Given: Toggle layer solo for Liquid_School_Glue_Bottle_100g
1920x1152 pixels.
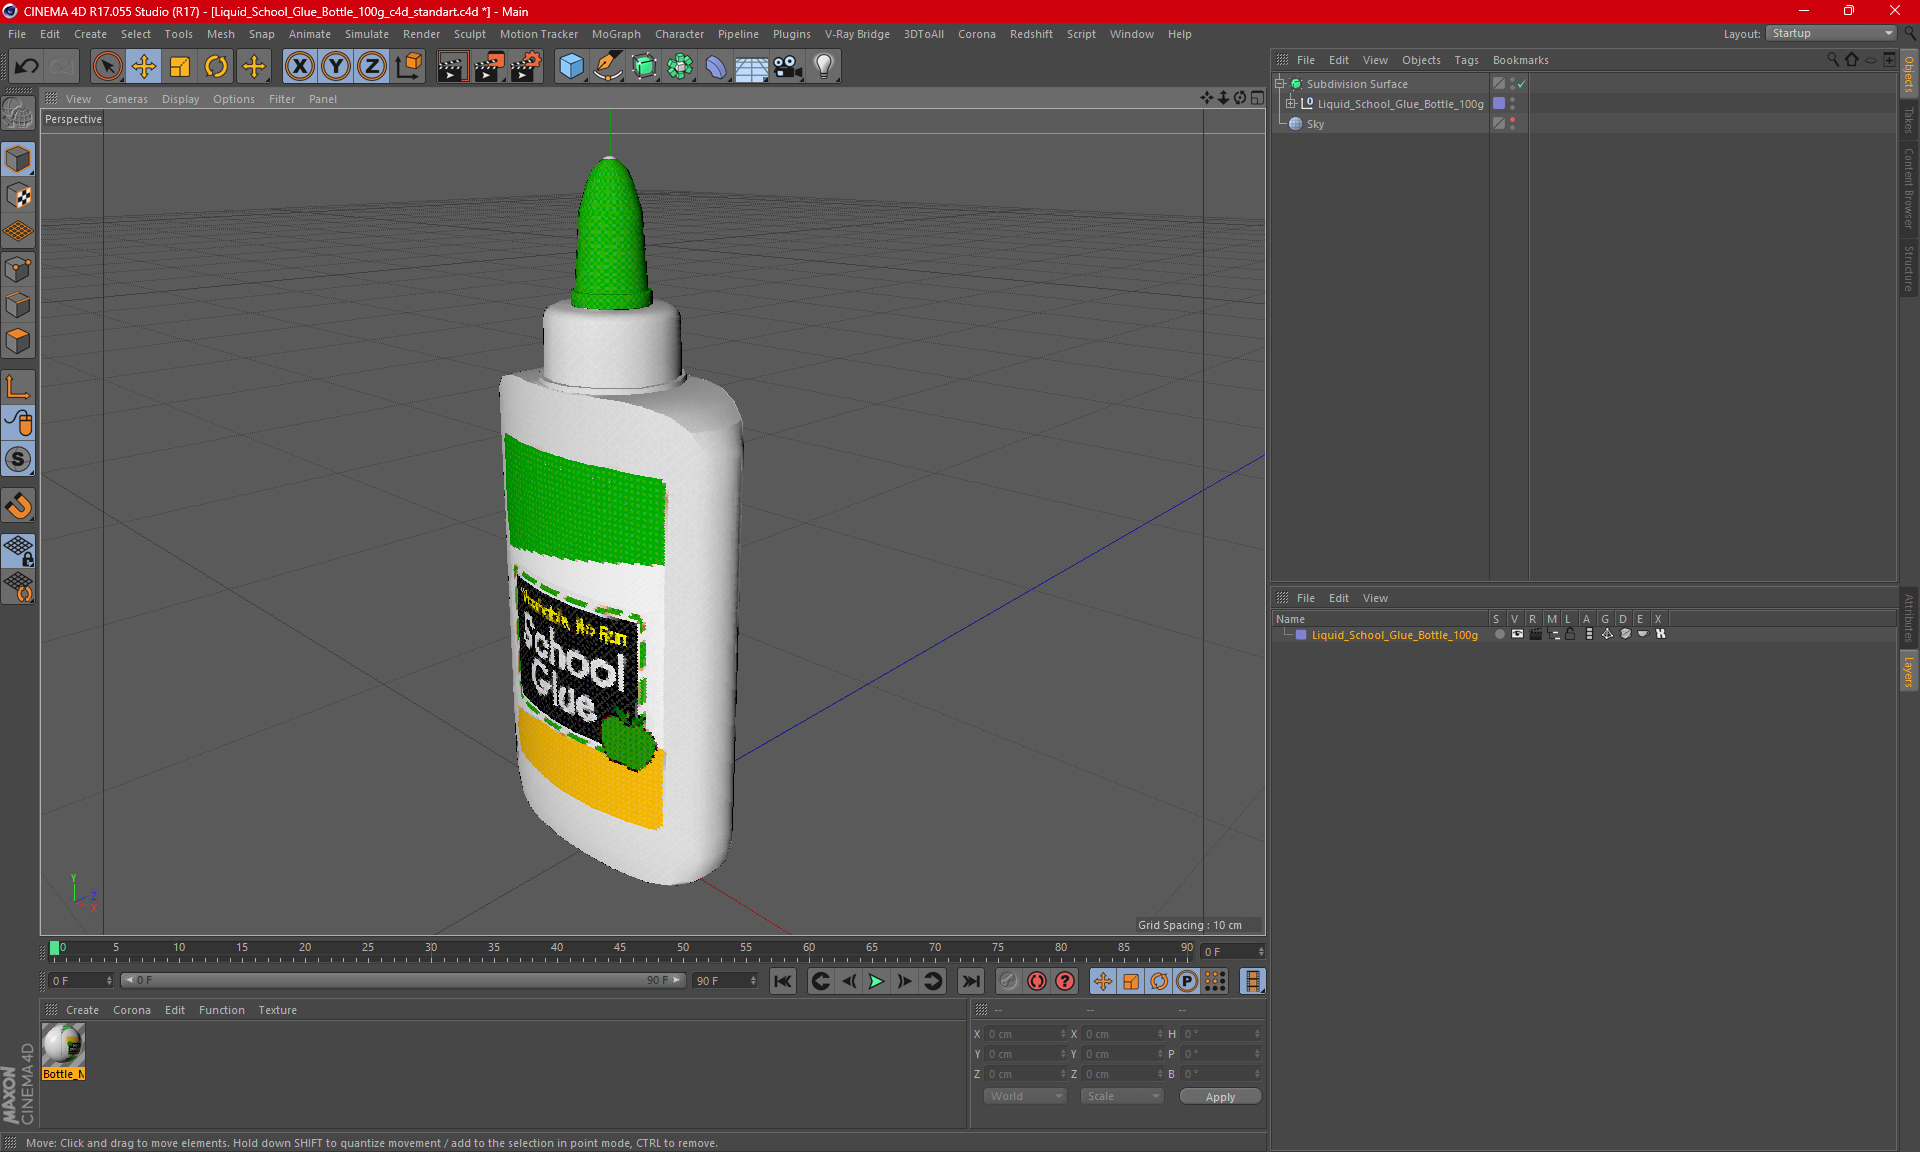Looking at the screenshot, I should 1499,634.
